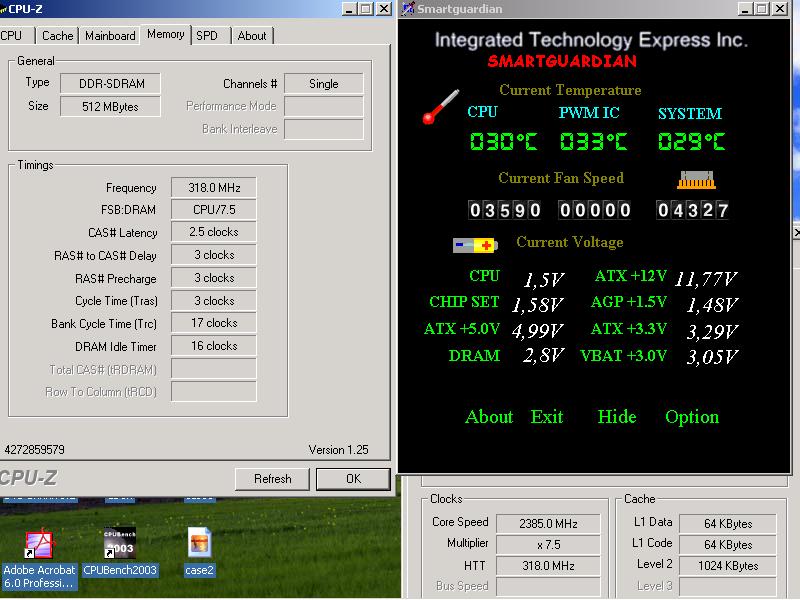Click the RAS# to CAS# Delay value
800x600 pixels.
tap(214, 255)
